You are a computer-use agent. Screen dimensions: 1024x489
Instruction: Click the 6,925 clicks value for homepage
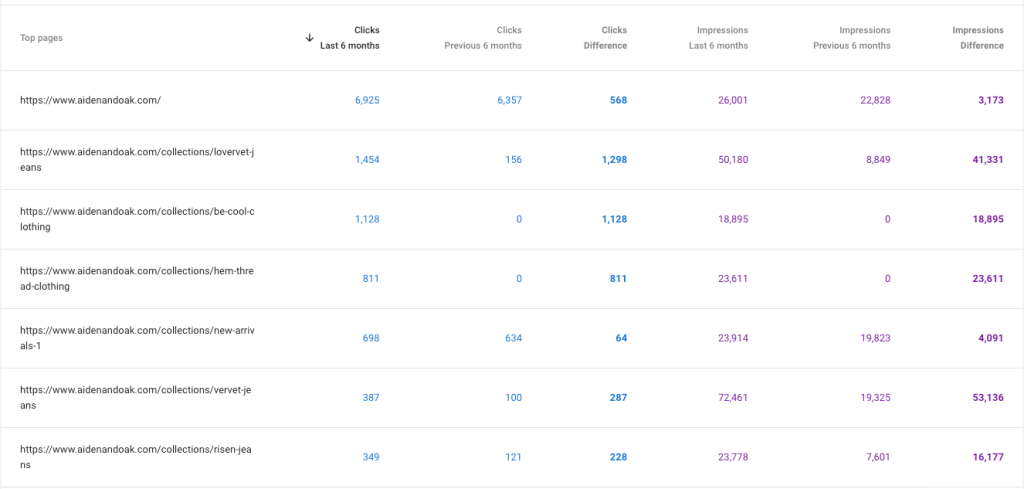(x=367, y=100)
